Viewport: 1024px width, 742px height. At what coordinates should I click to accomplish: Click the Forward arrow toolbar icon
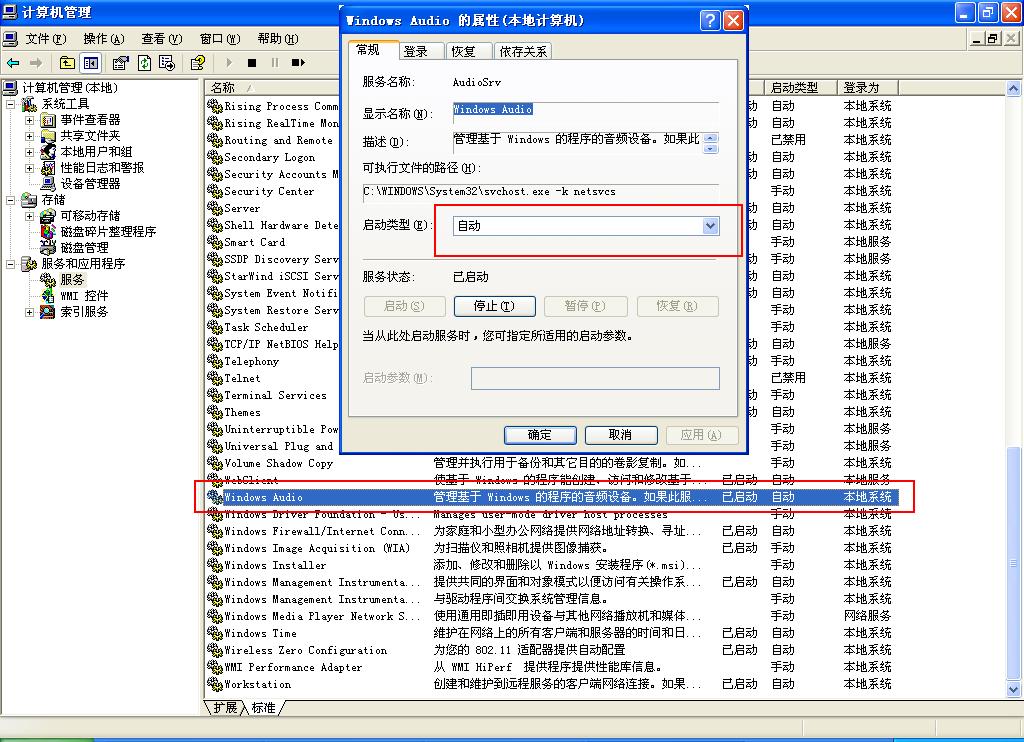click(x=36, y=63)
